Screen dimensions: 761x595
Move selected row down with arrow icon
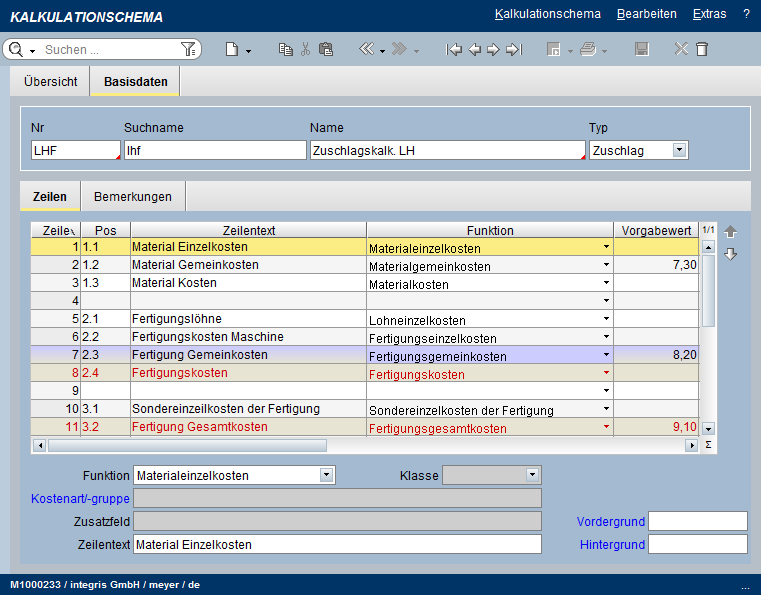730,254
